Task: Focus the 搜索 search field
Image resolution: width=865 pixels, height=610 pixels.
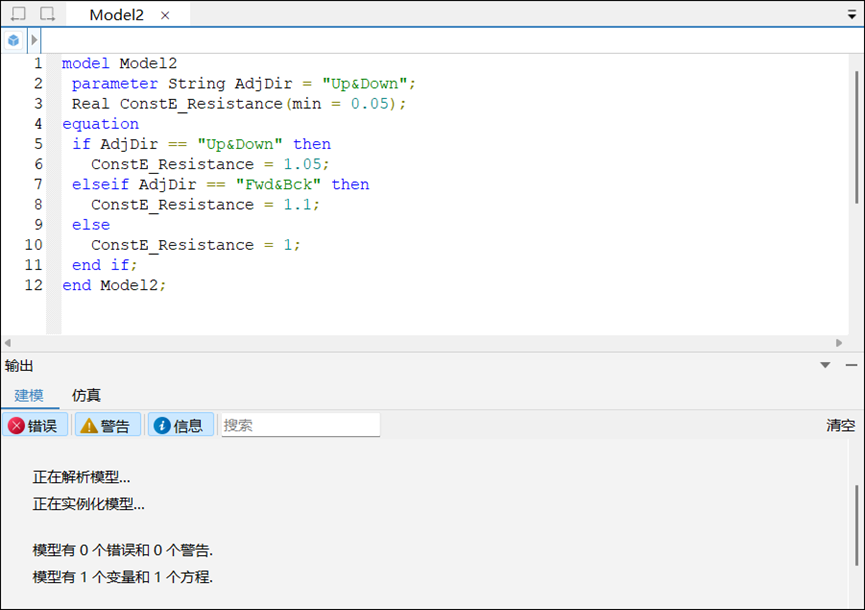Action: [x=300, y=425]
